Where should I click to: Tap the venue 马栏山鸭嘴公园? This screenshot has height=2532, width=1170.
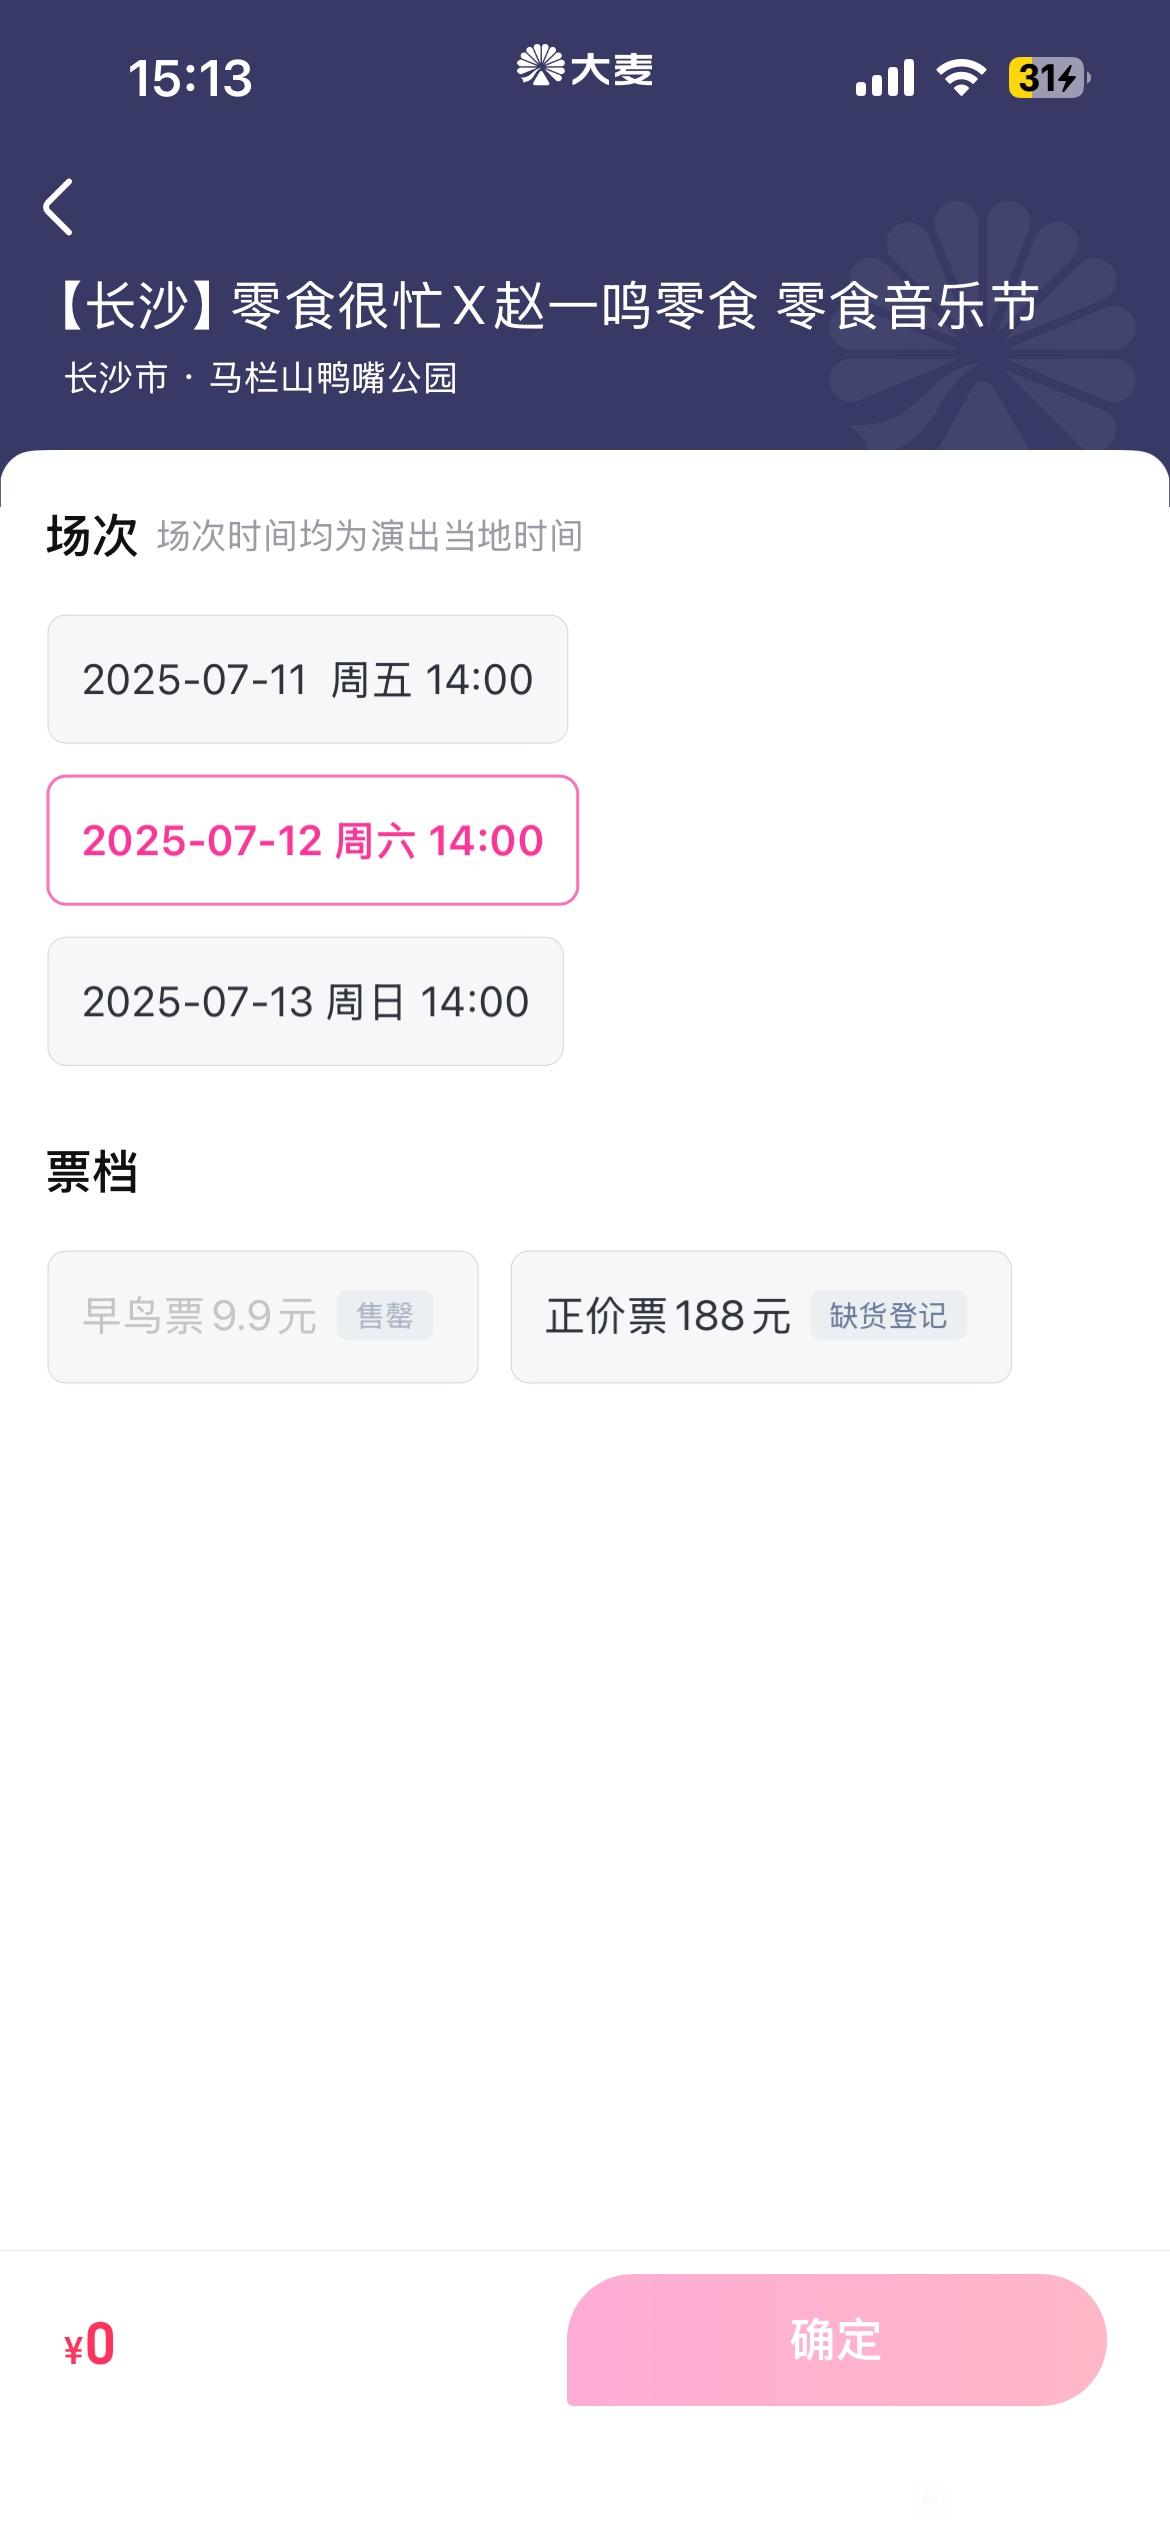333,378
